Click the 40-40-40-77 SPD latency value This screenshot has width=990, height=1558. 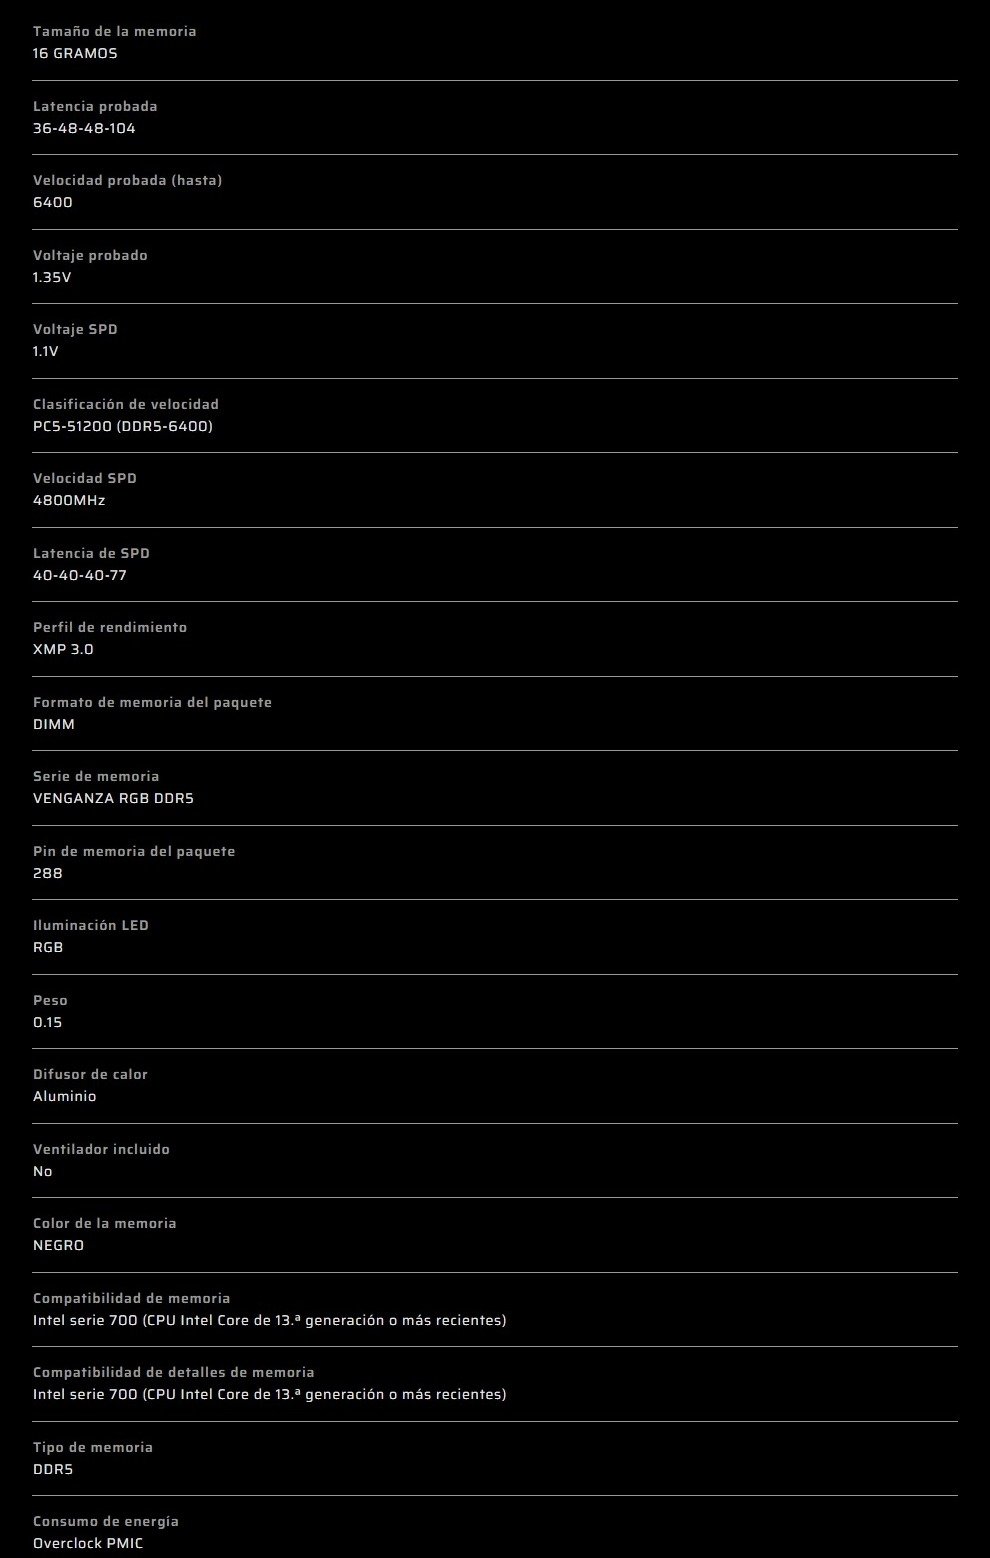80,575
